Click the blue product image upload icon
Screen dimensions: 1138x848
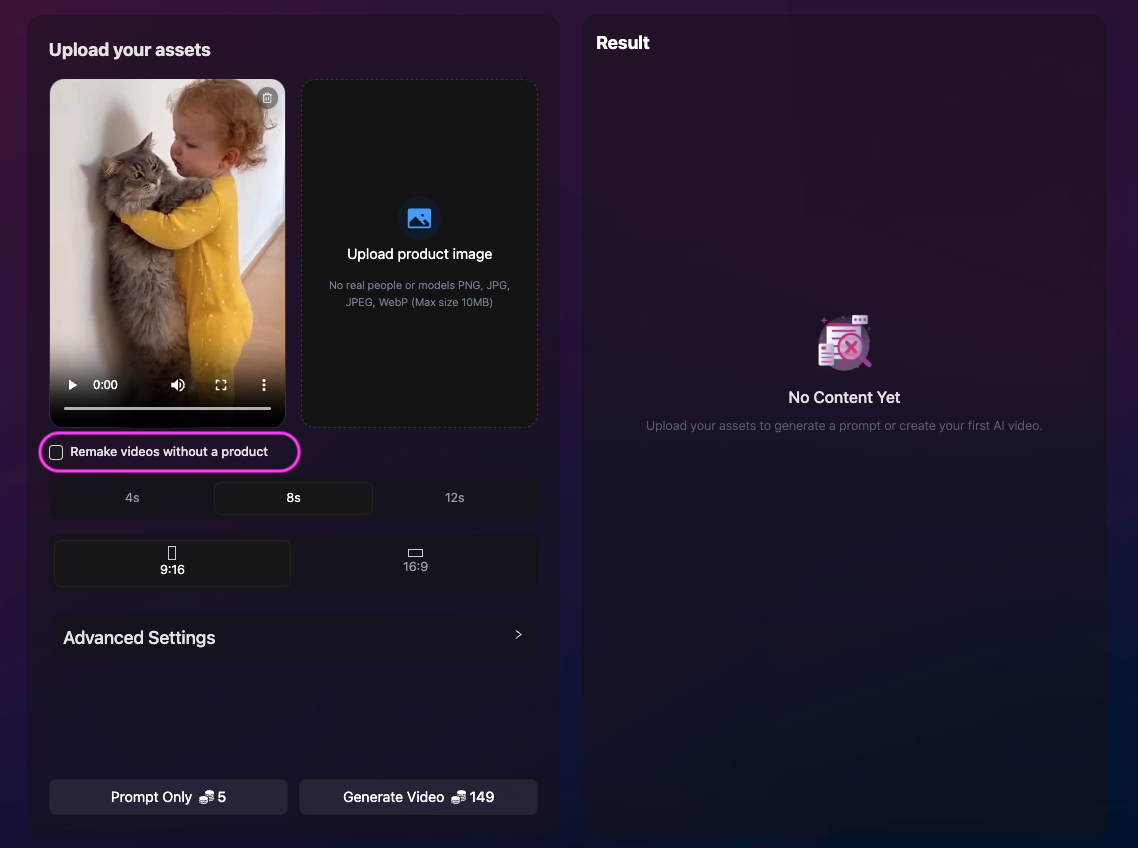click(419, 218)
